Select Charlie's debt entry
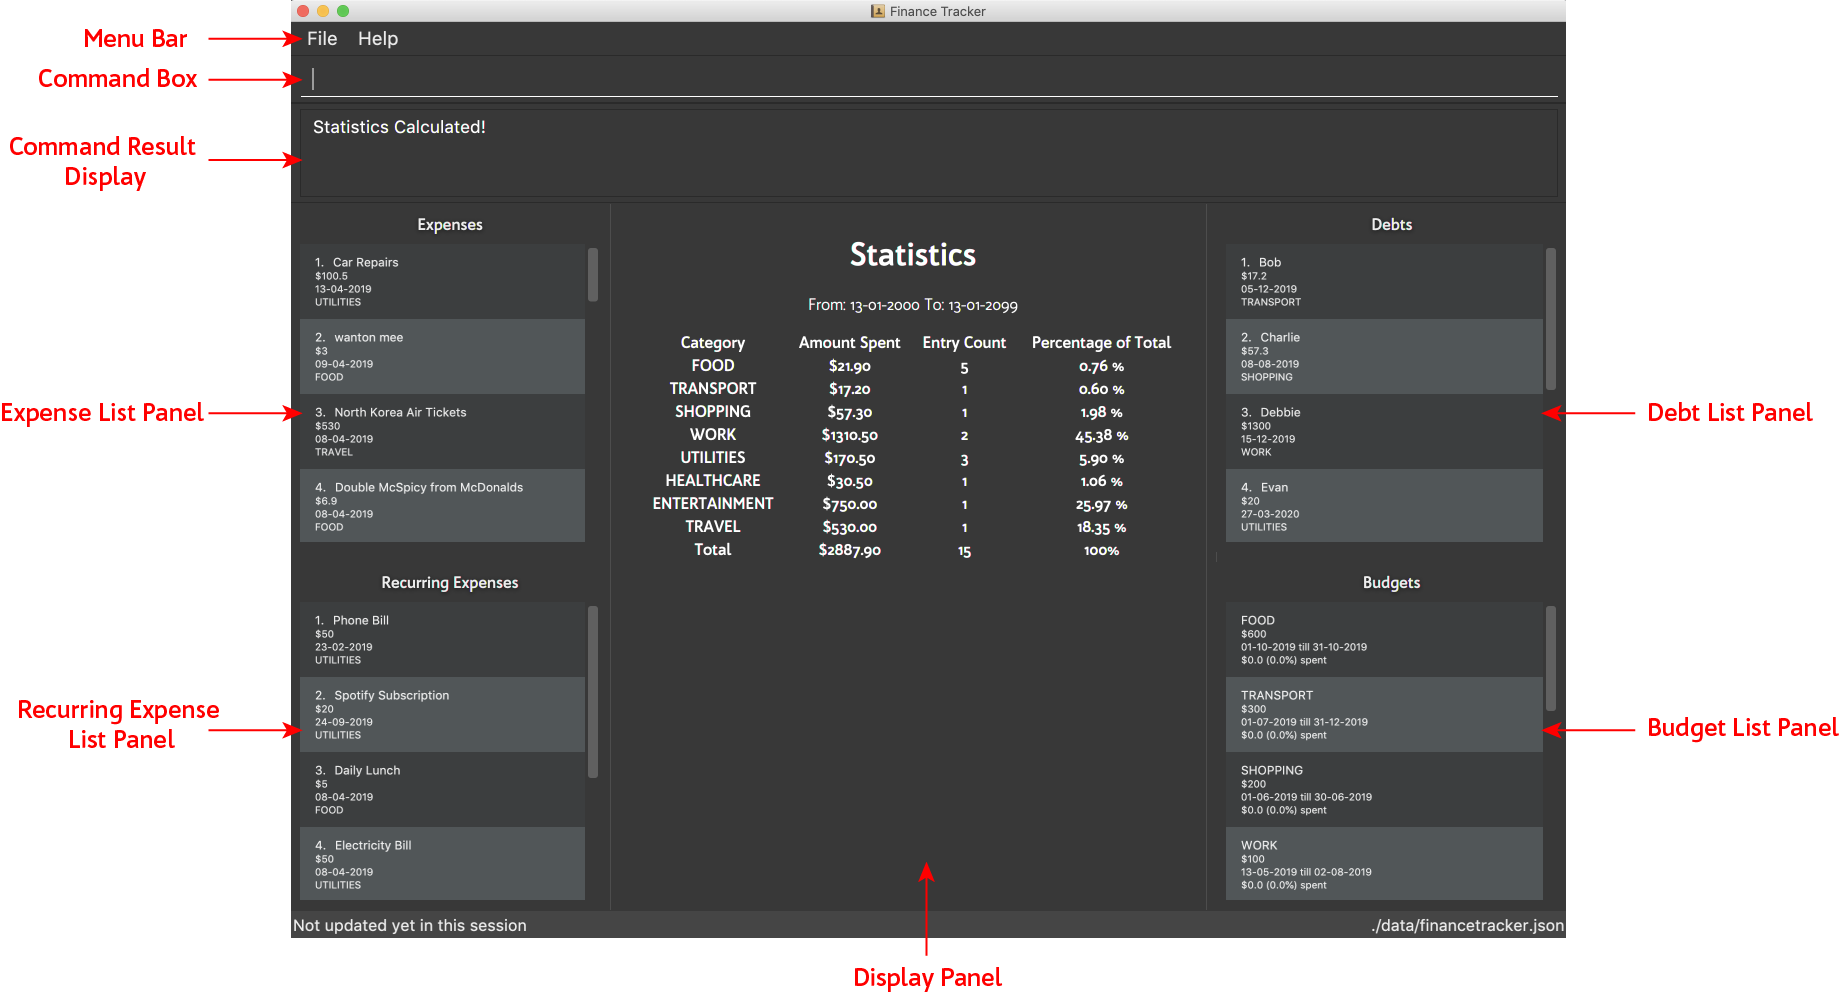Image resolution: width=1840 pixels, height=993 pixels. tap(1384, 356)
